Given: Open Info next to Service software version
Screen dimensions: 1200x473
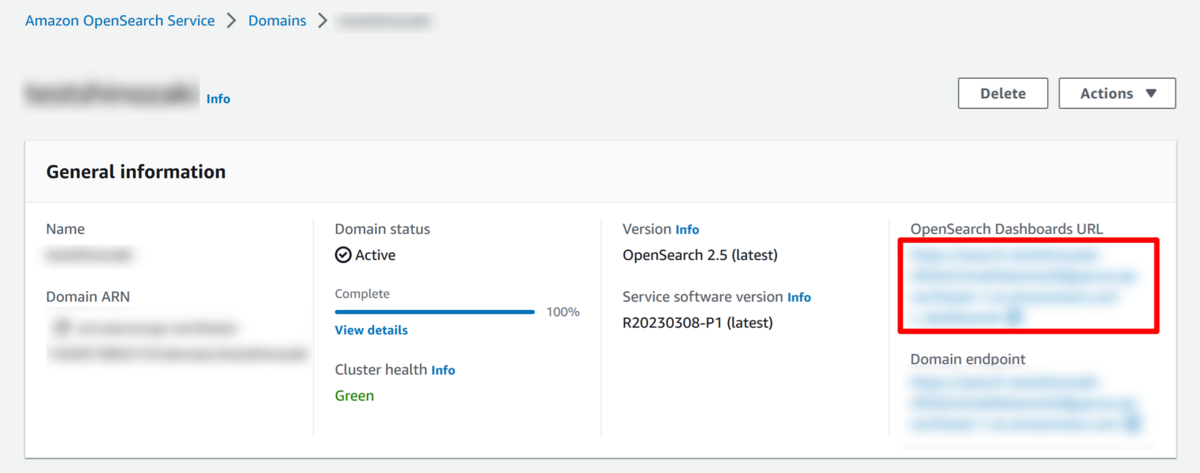Looking at the screenshot, I should click(x=799, y=297).
